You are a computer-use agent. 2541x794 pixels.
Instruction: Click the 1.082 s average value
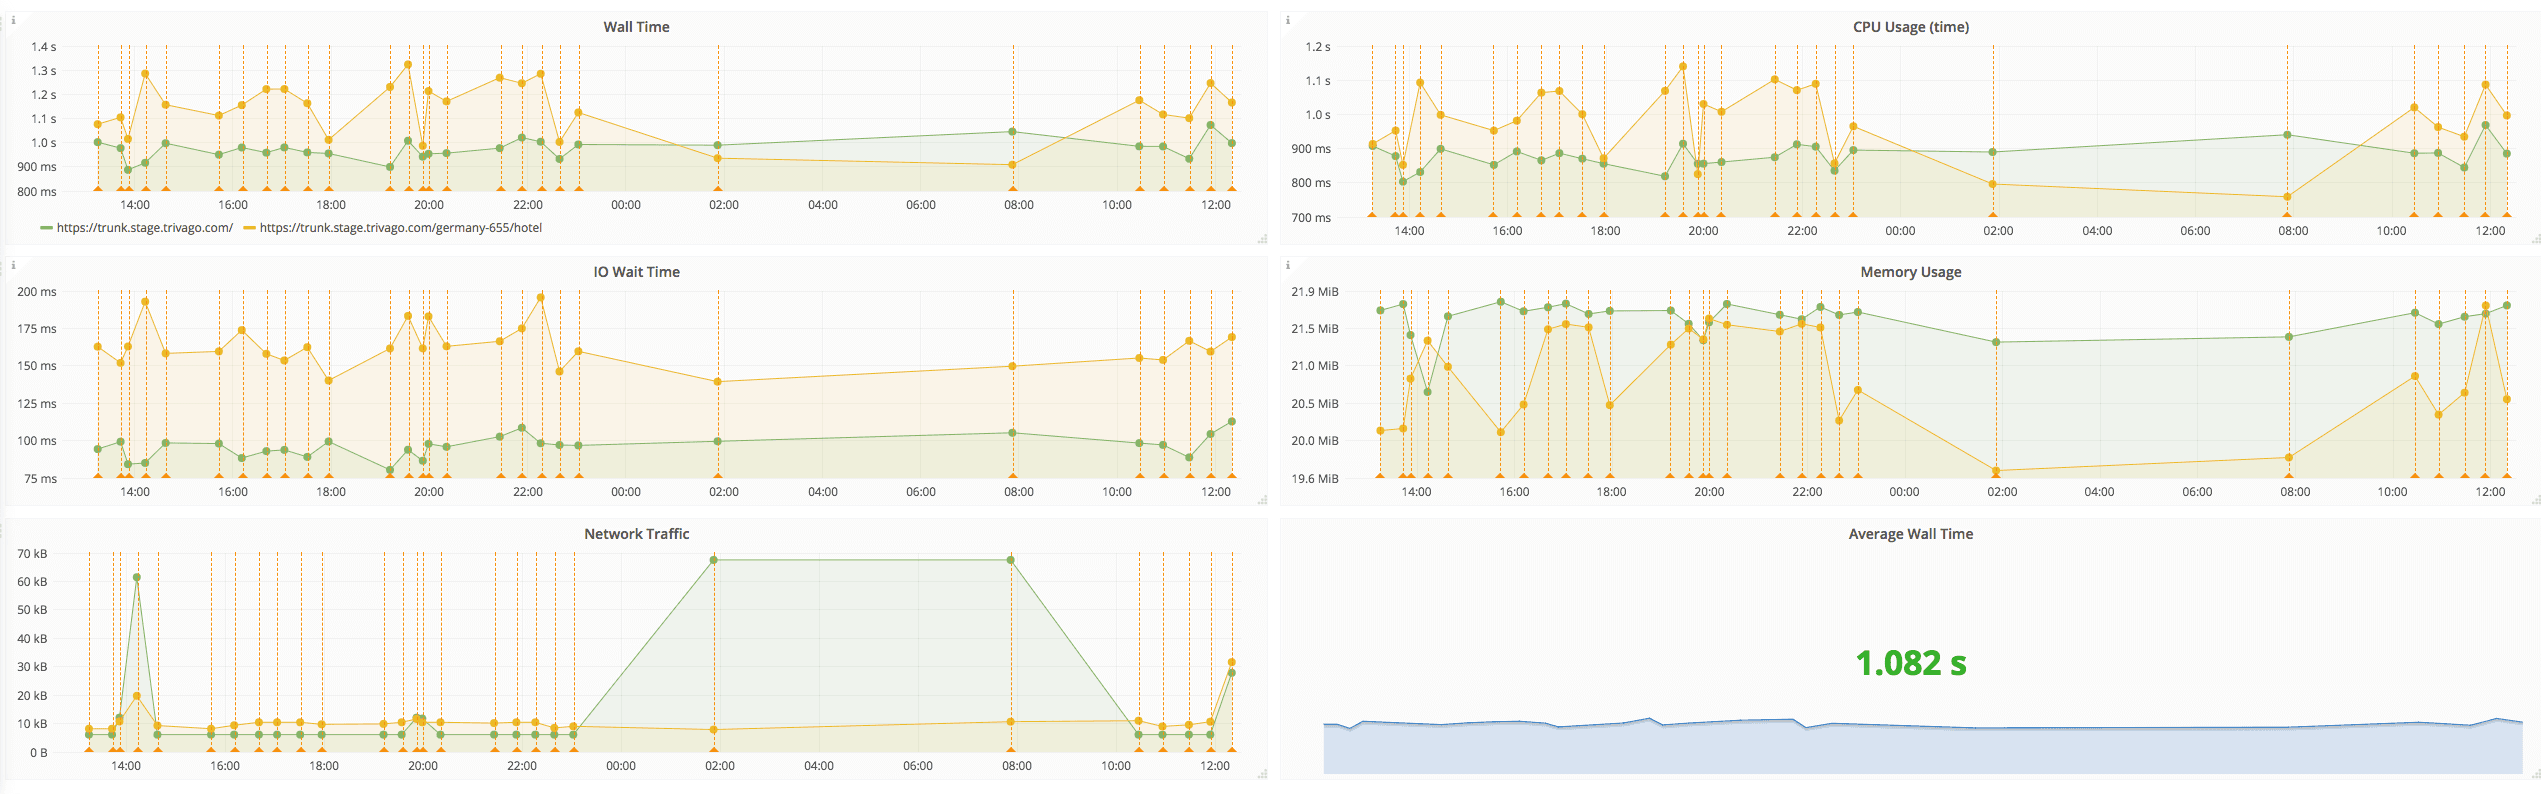(1911, 662)
